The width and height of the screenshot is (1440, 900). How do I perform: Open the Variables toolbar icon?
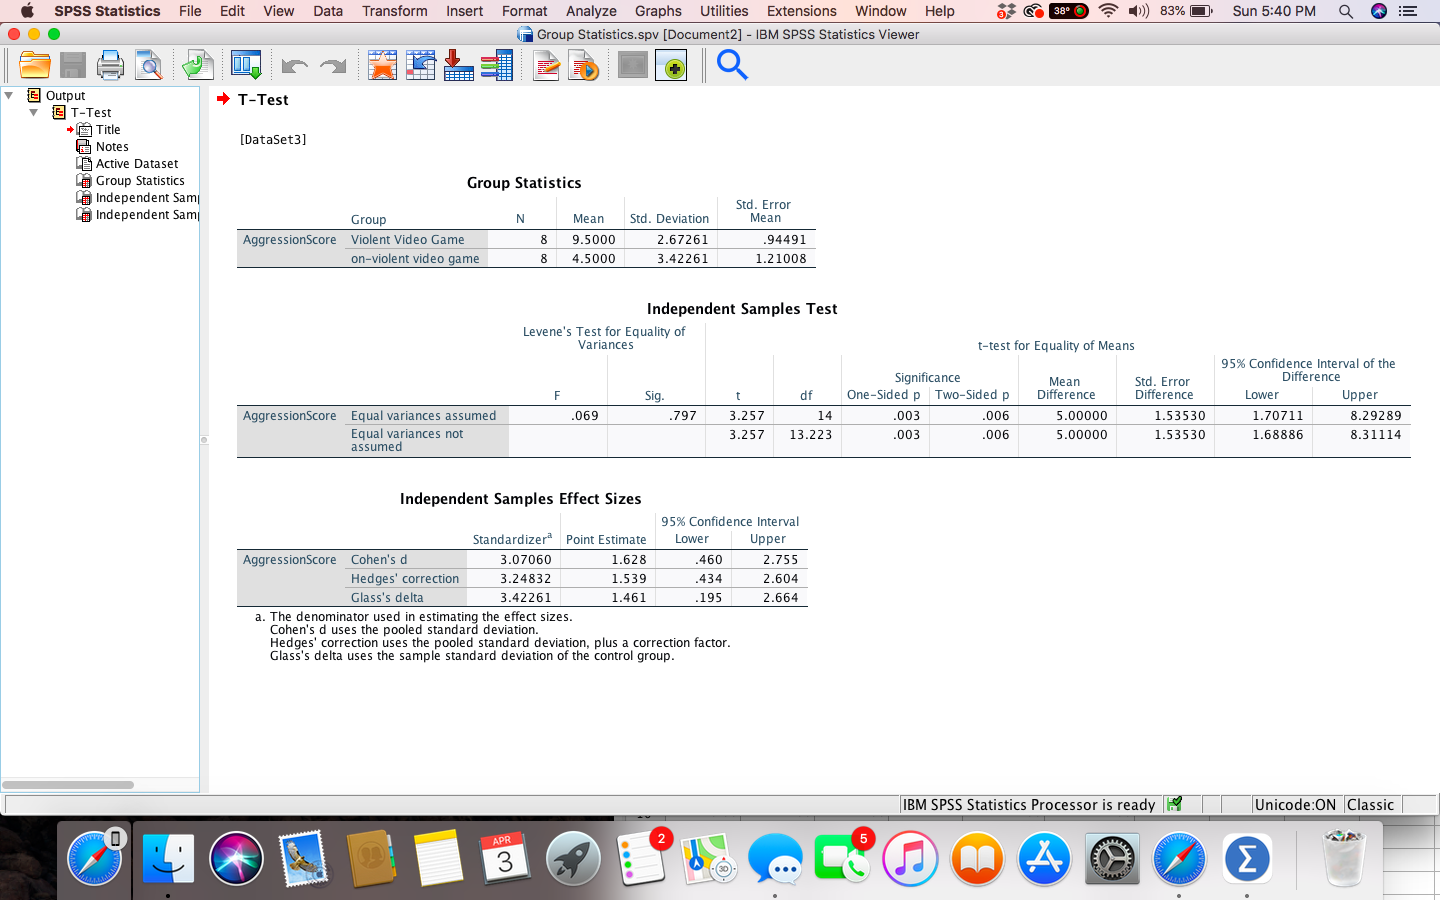point(497,66)
